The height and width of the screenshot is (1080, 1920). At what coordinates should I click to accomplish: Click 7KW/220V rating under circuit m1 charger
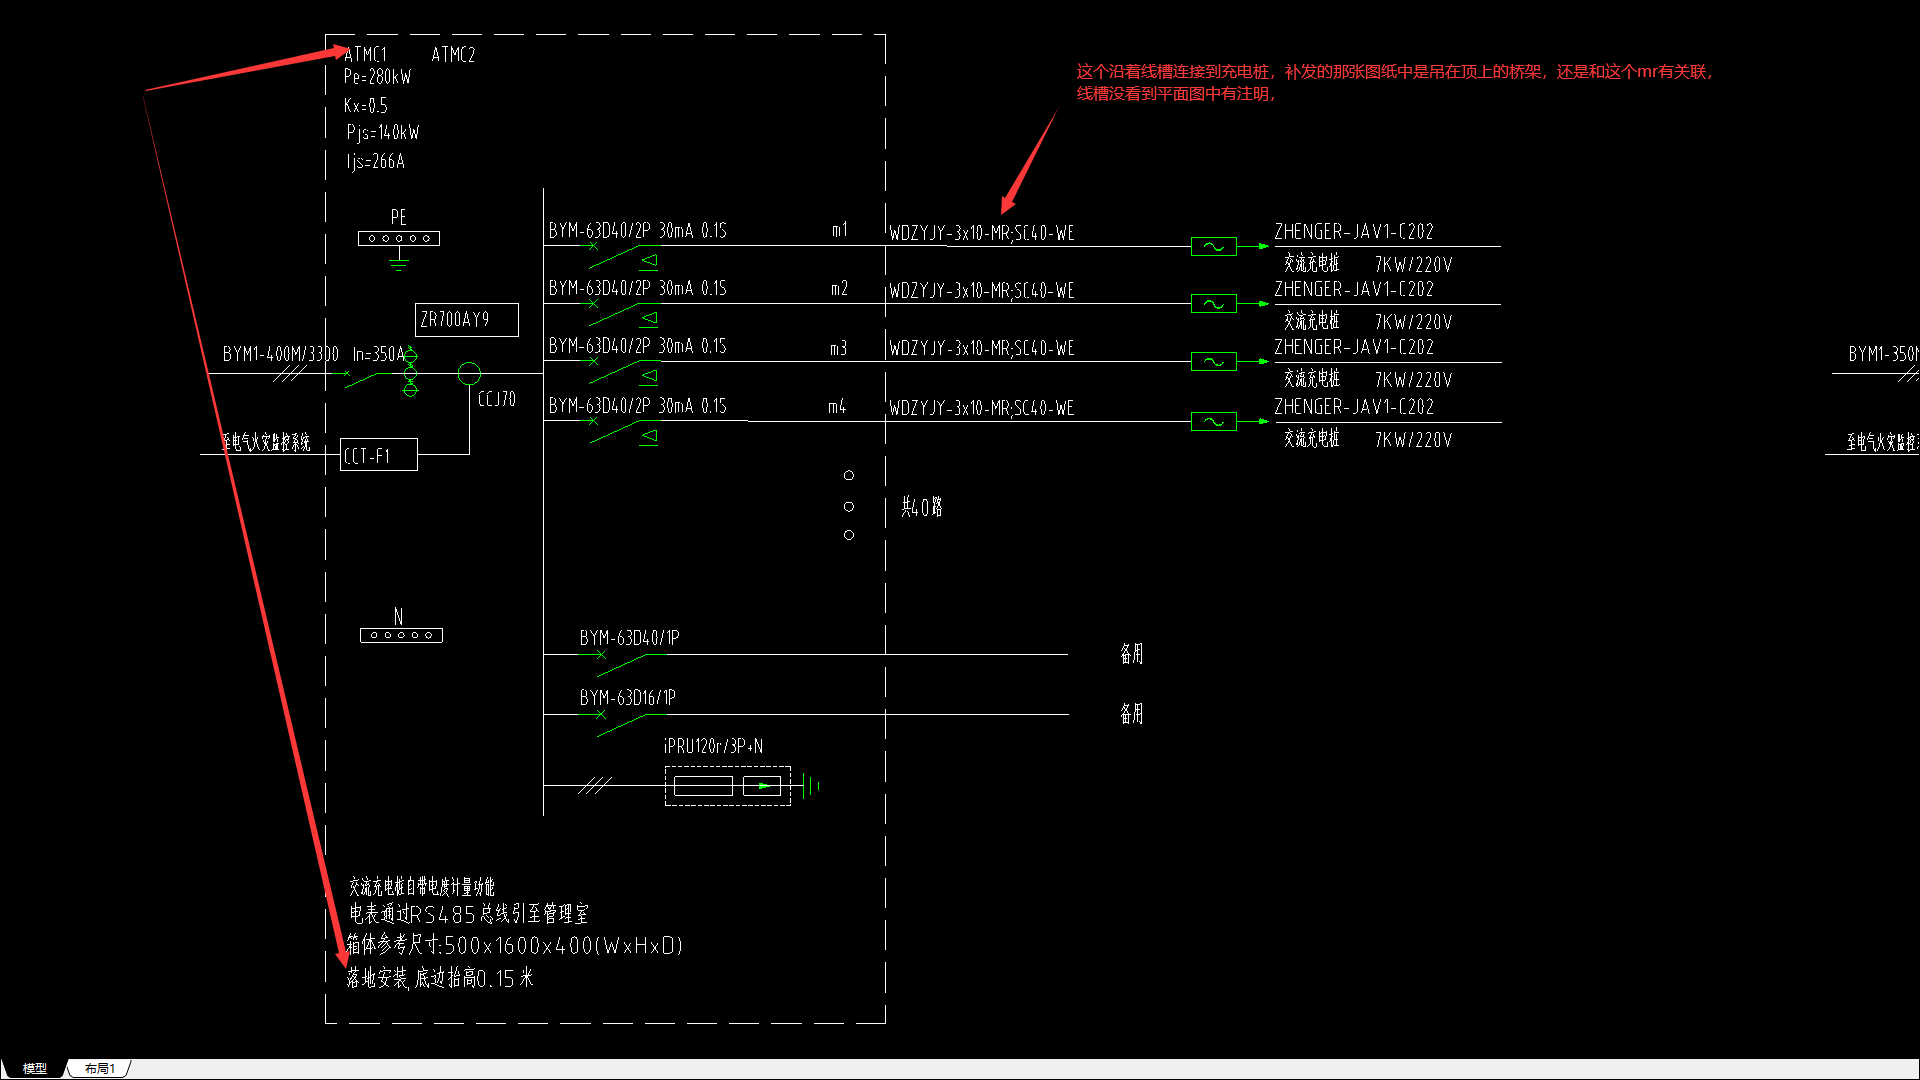(1413, 265)
